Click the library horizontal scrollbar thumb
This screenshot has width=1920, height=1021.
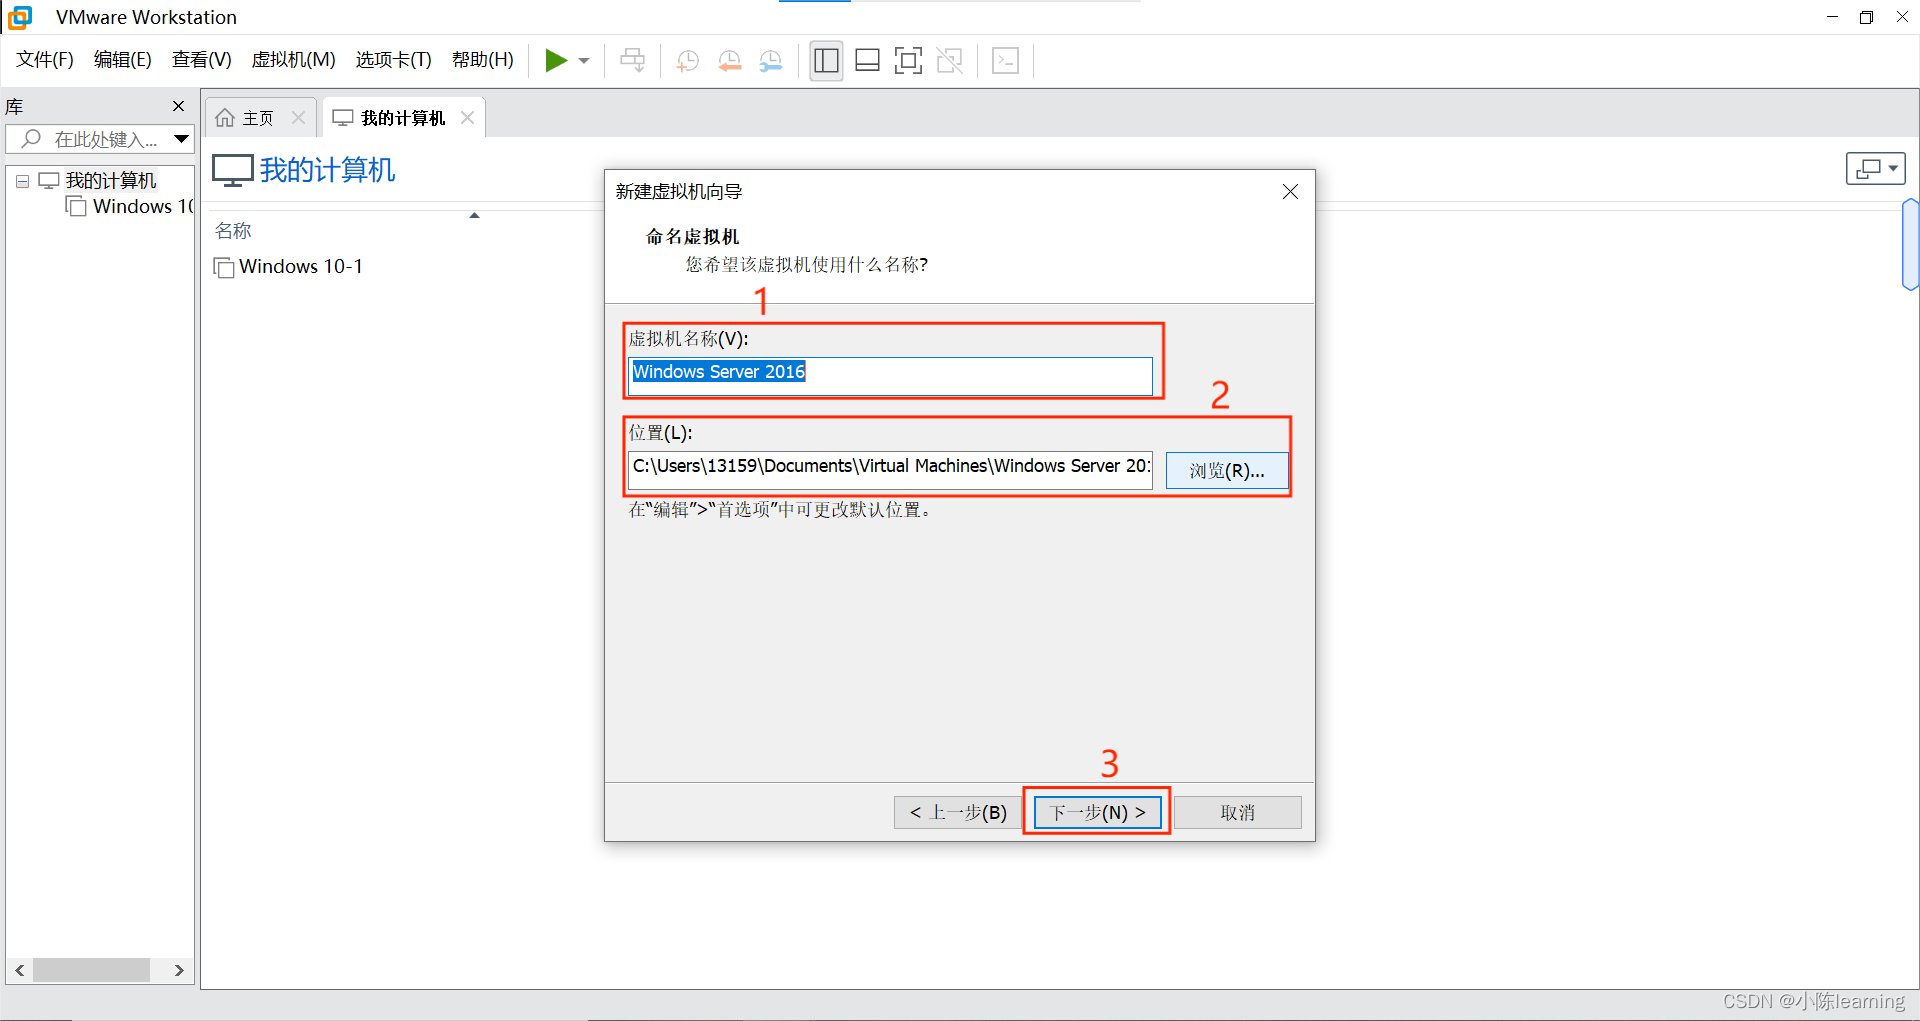(x=91, y=970)
